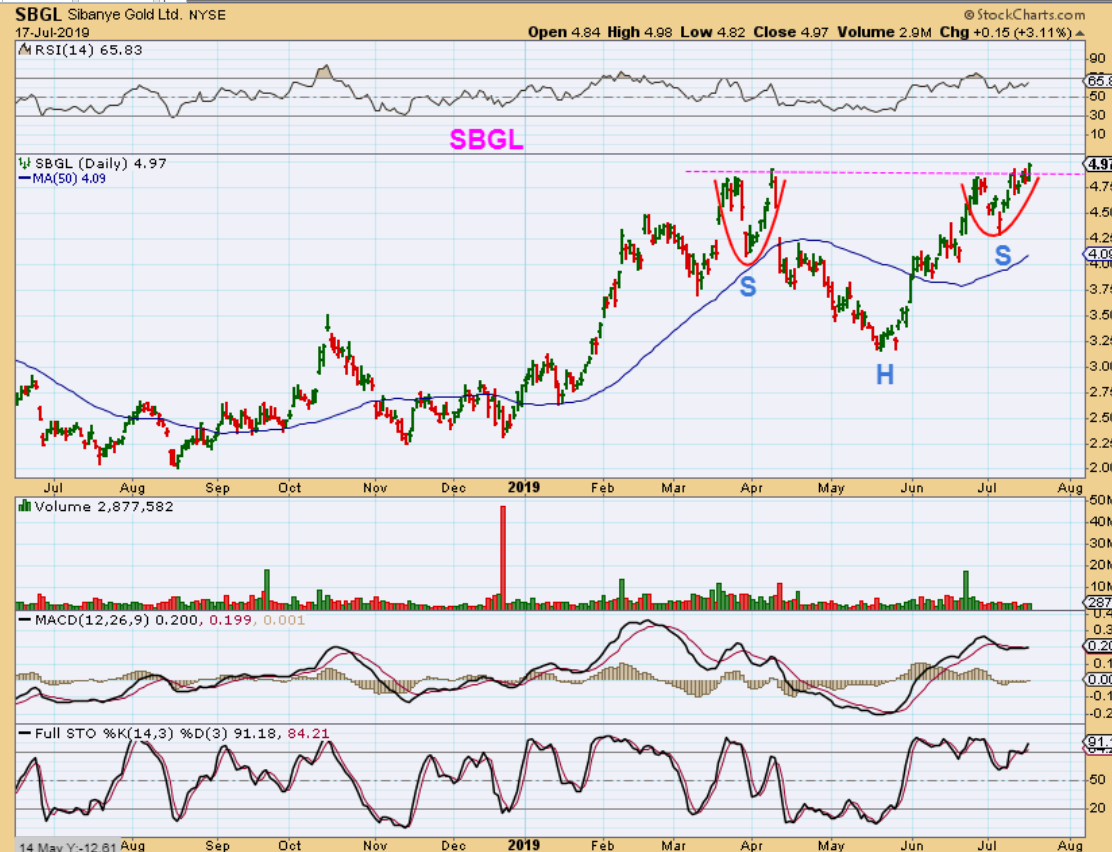
Task: Click the tall red volume spike bar
Action: pyautogui.click(x=503, y=556)
